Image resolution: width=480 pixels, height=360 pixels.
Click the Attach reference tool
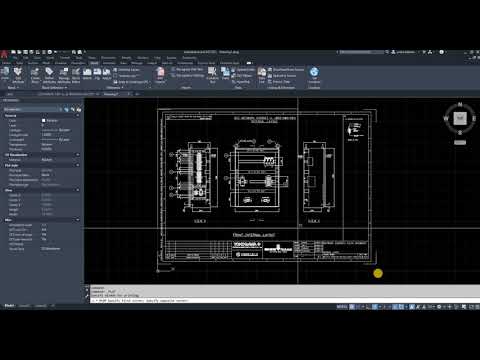87,74
